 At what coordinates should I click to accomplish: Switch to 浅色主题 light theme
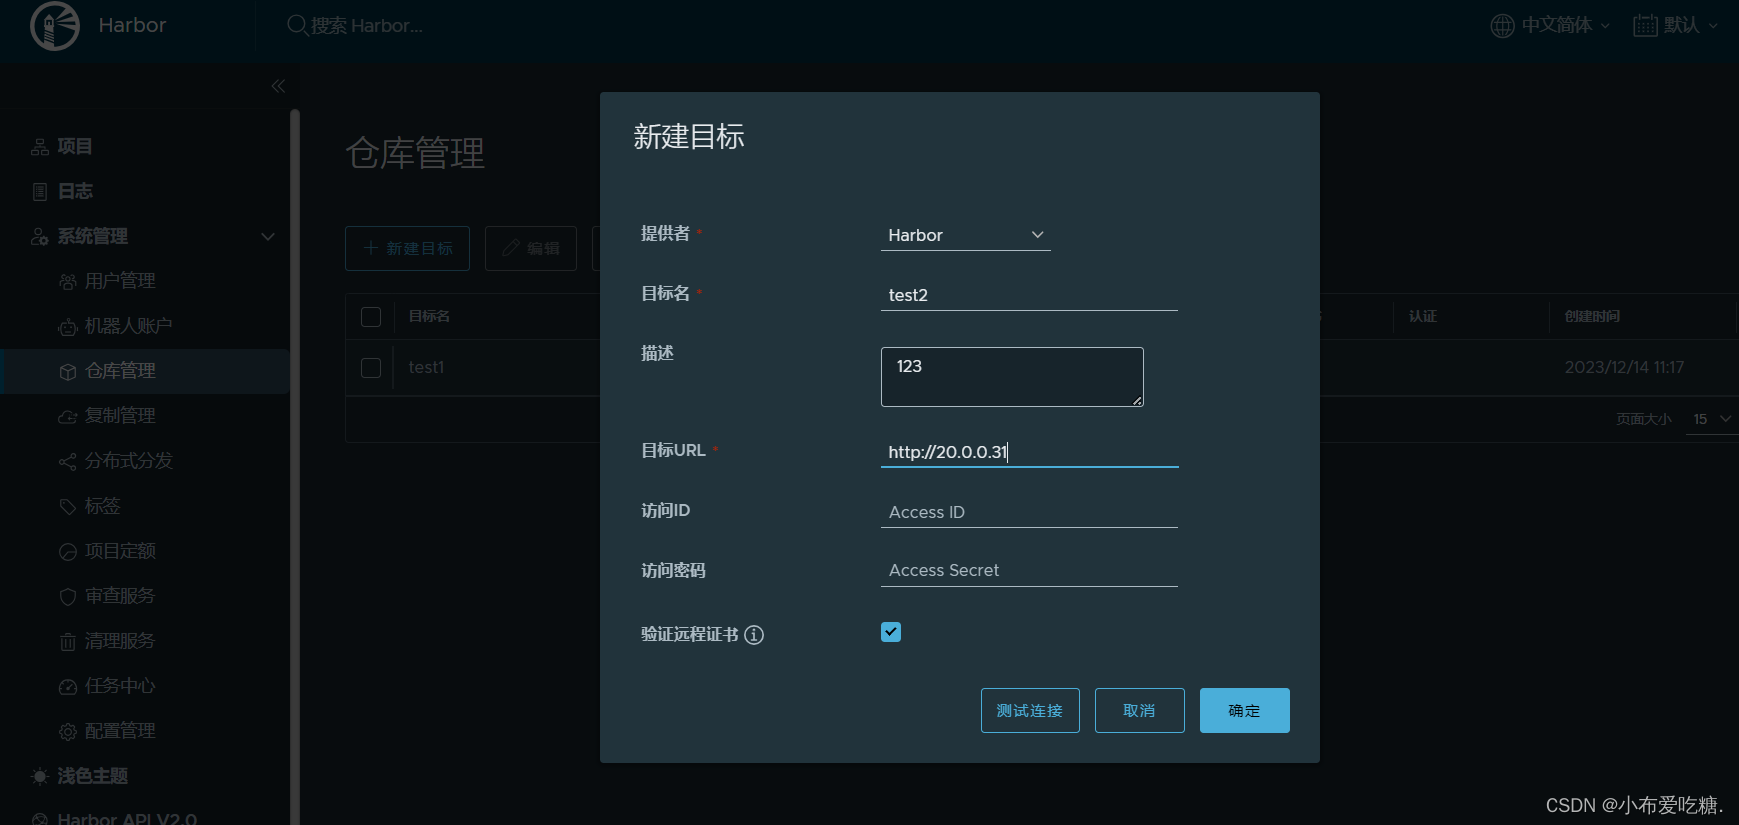tap(92, 776)
